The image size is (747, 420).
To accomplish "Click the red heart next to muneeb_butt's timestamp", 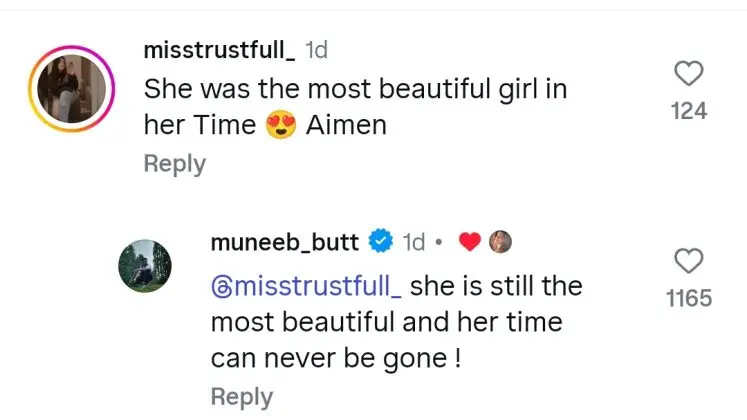I will tap(470, 241).
